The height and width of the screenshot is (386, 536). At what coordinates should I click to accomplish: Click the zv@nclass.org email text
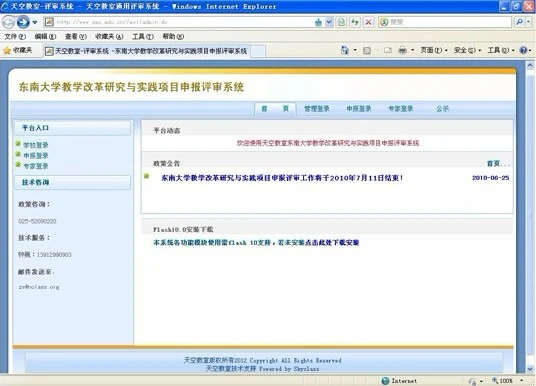click(39, 287)
